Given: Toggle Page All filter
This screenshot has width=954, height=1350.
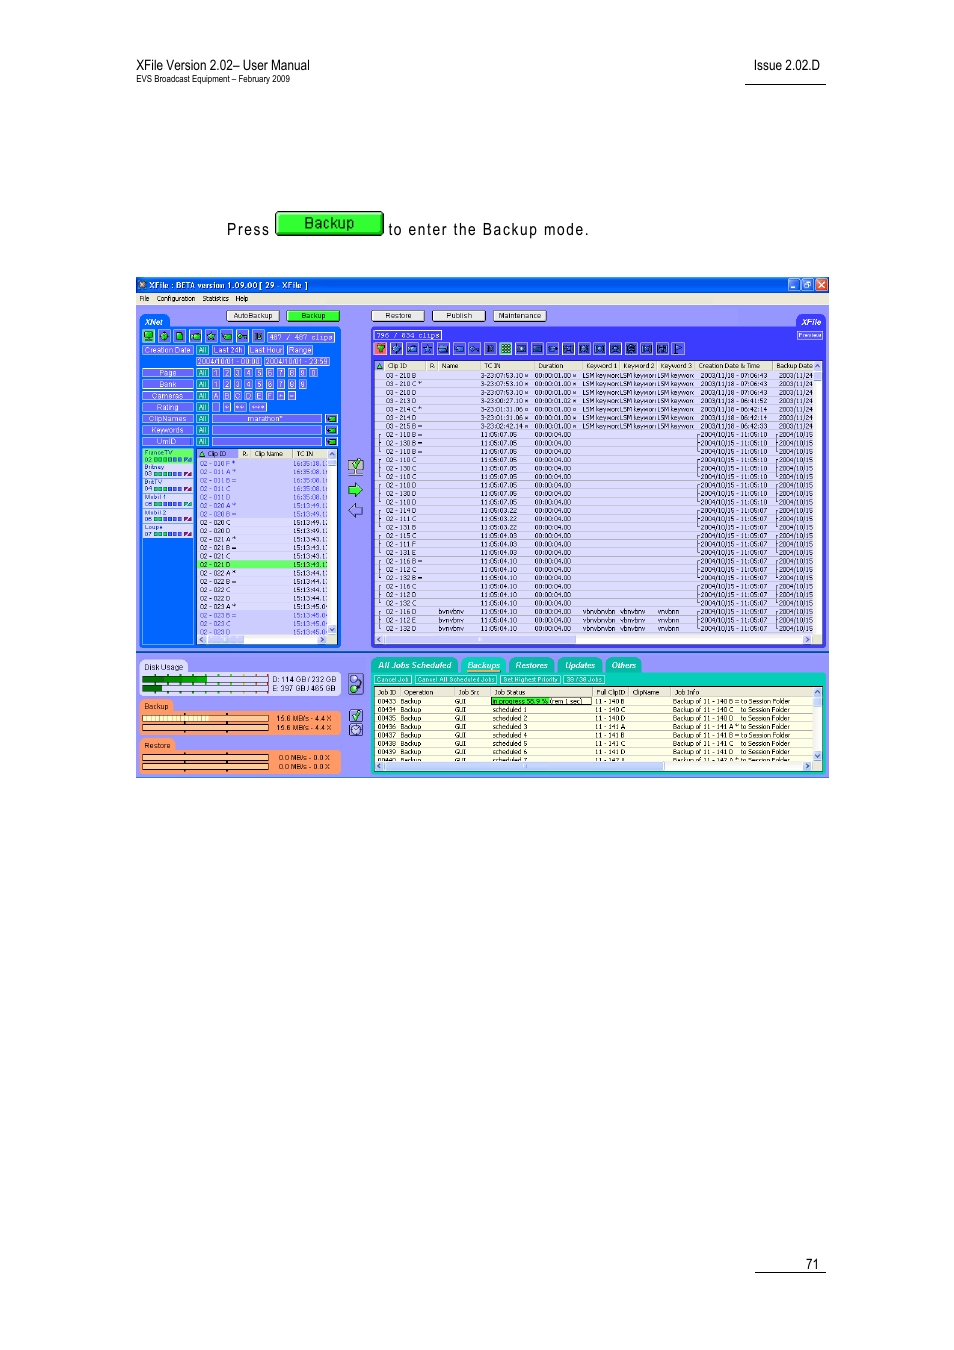Looking at the screenshot, I should 202,373.
